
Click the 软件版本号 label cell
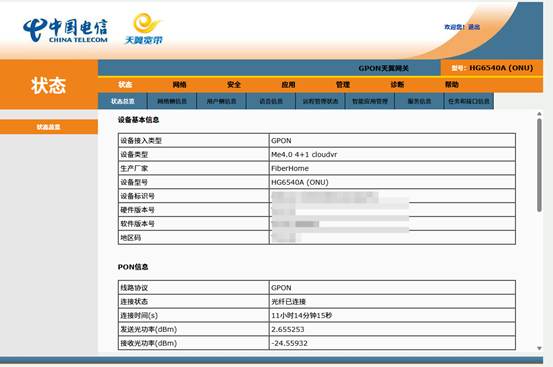click(194, 224)
